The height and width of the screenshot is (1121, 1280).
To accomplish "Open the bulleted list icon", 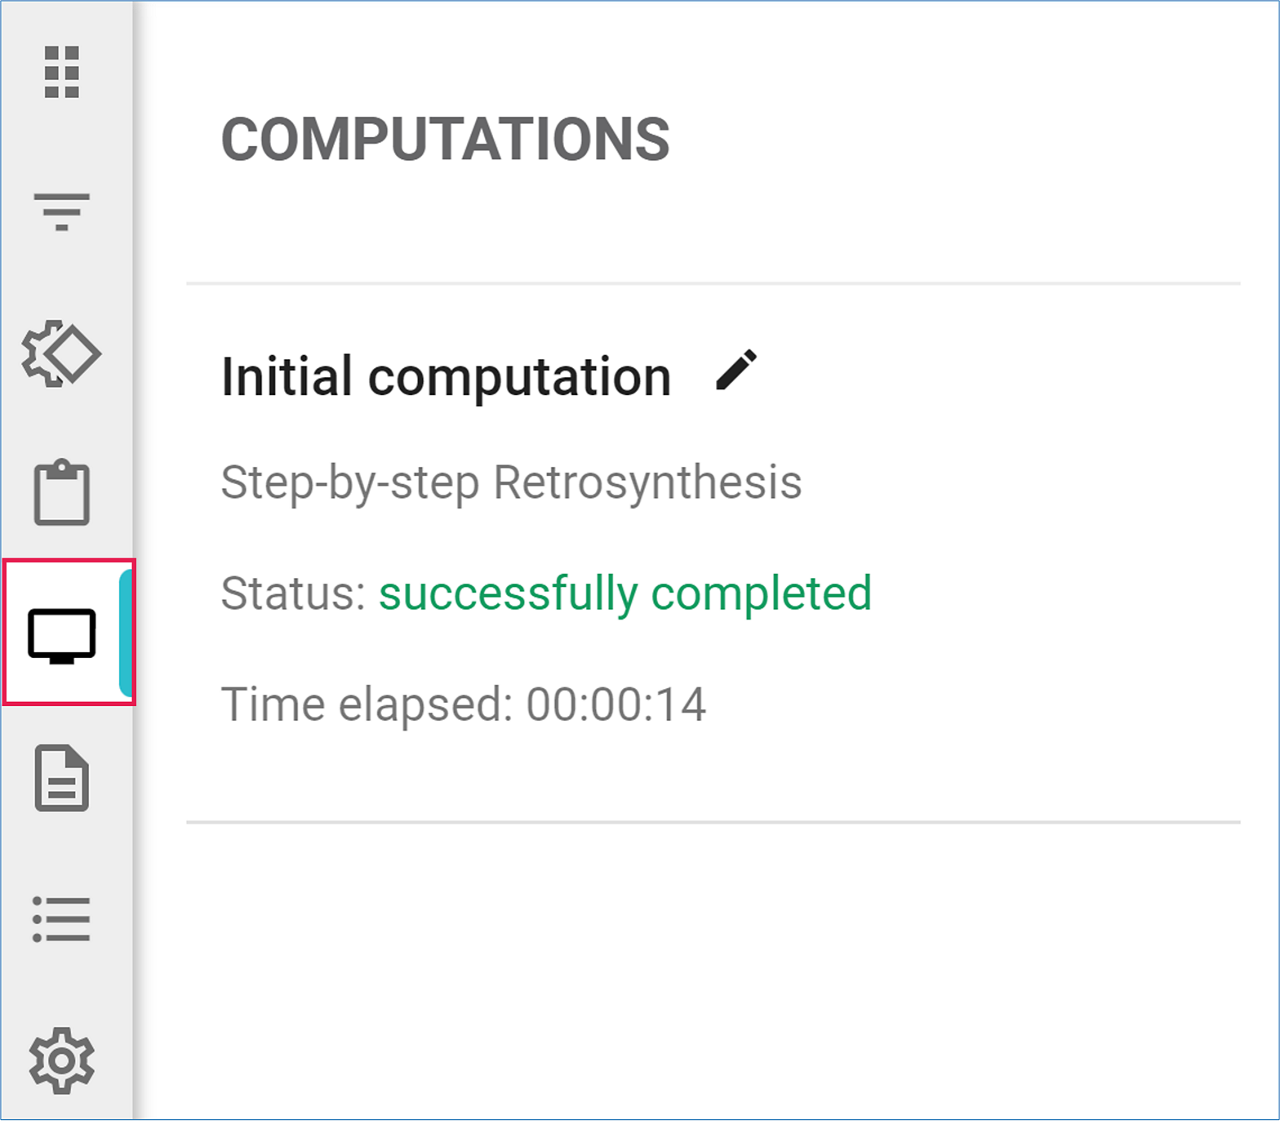I will [x=62, y=918].
